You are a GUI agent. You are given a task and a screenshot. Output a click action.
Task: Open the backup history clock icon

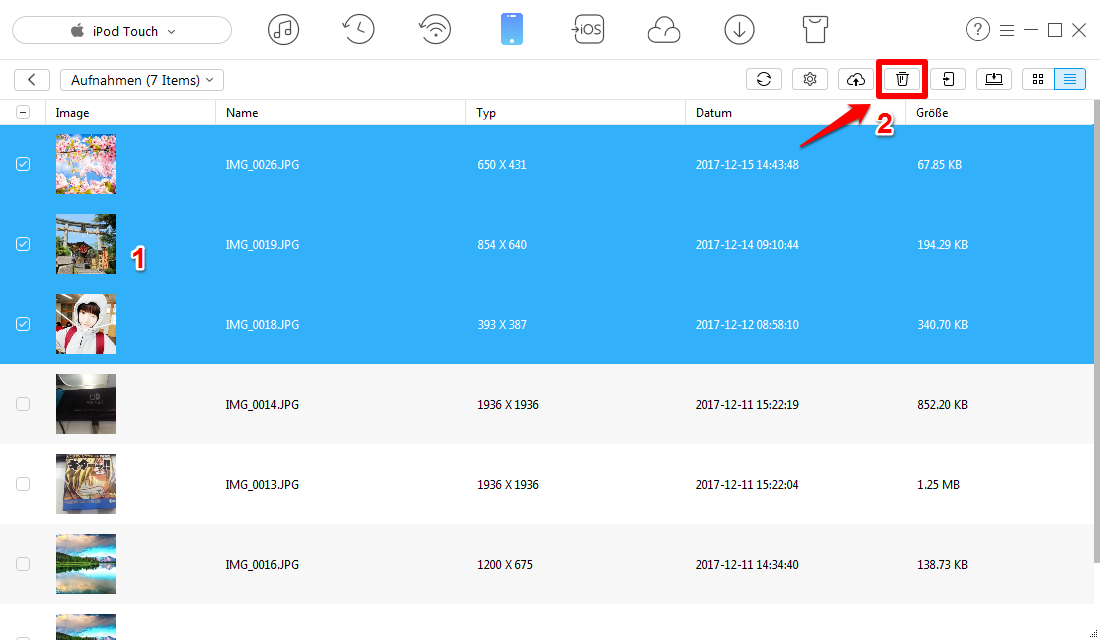(358, 29)
